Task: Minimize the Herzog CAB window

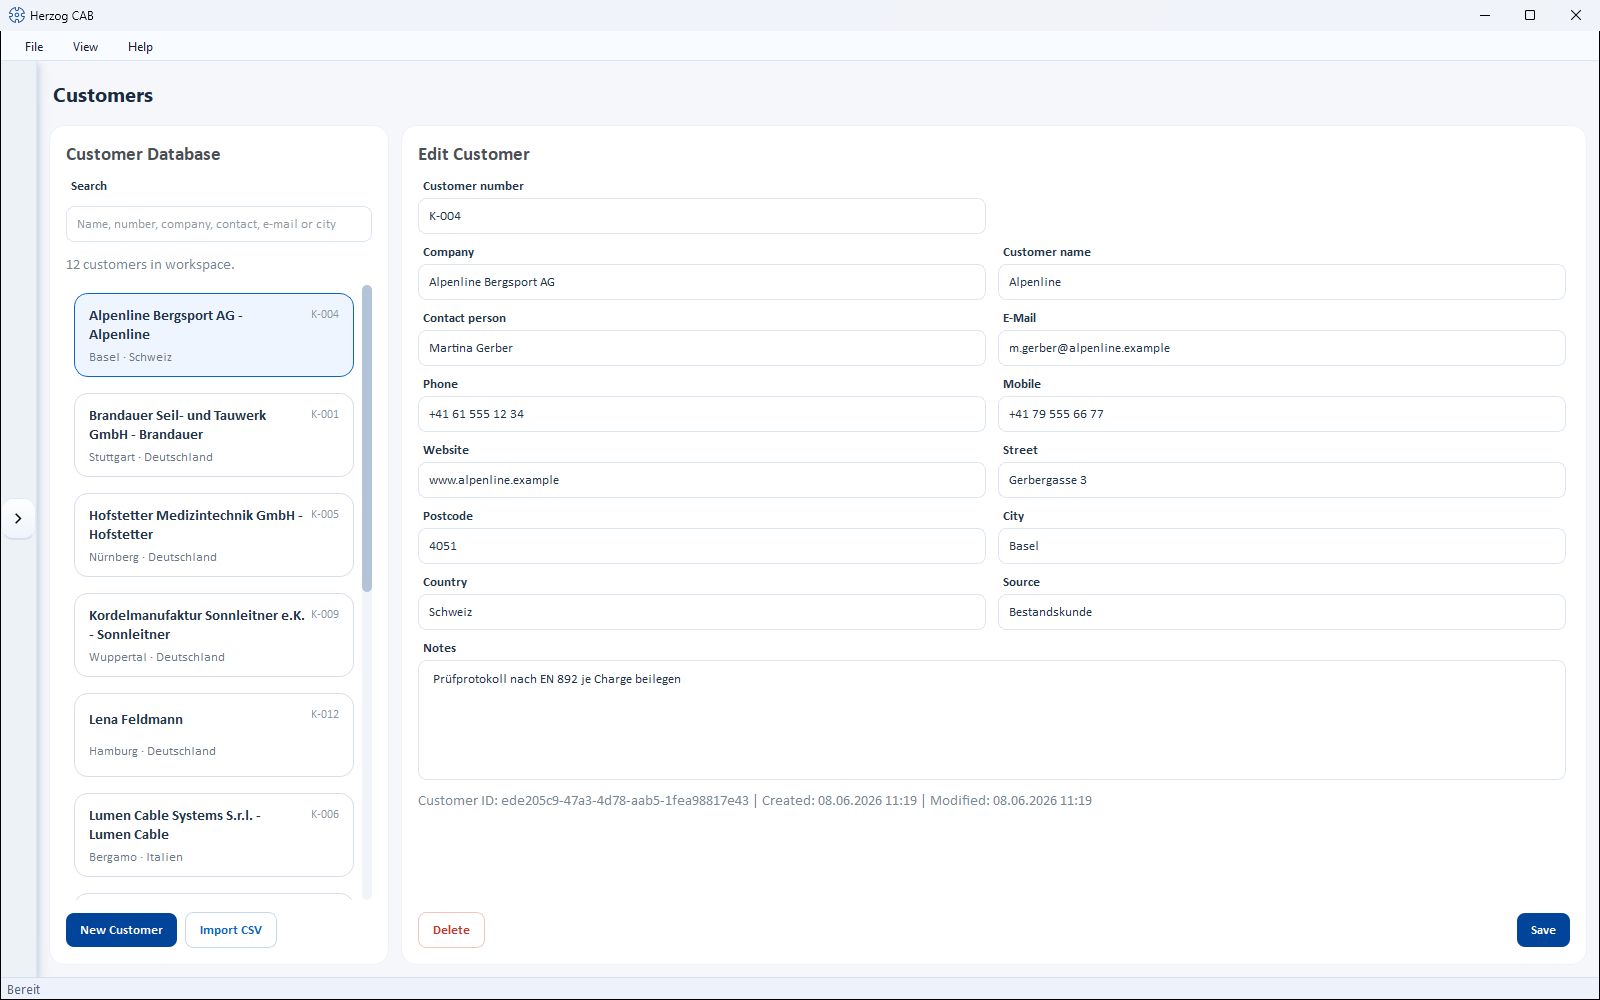Action: [x=1485, y=15]
